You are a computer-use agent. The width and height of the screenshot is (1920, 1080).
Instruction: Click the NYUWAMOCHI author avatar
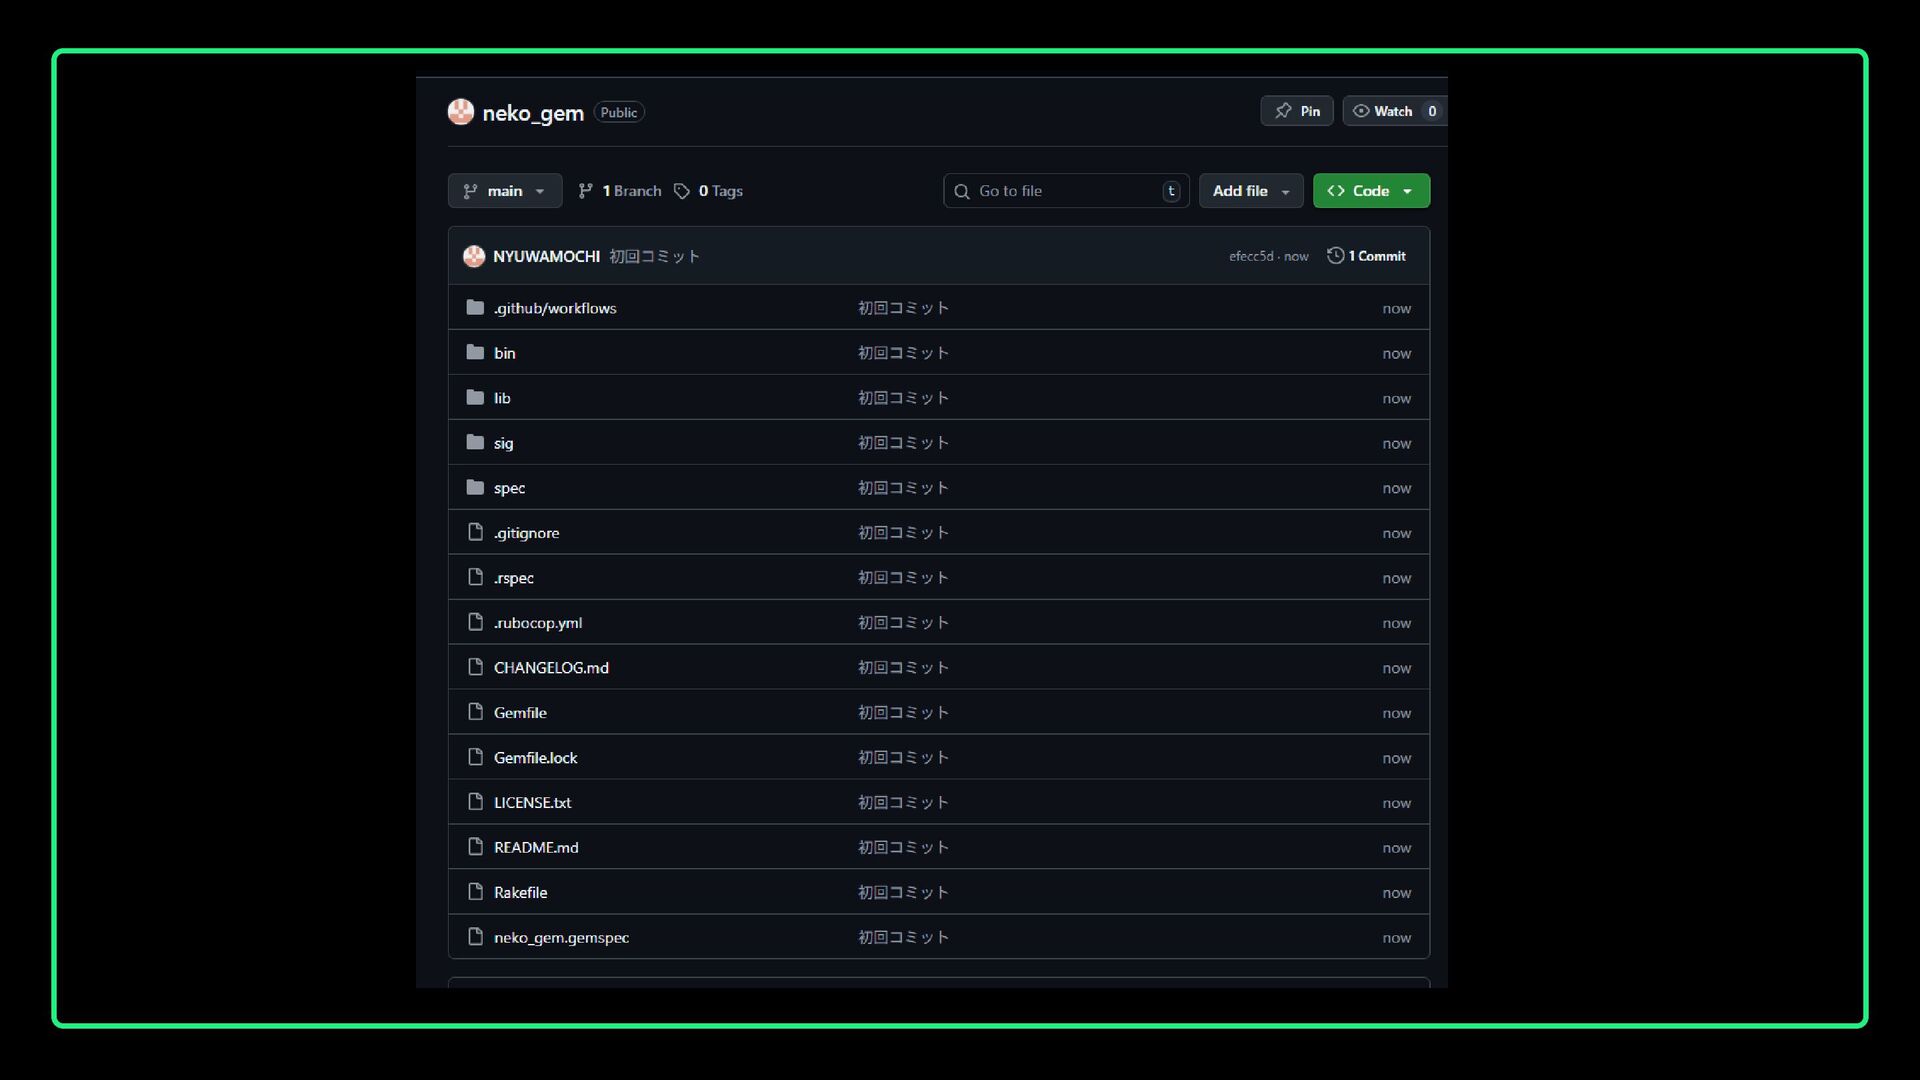pos(474,257)
